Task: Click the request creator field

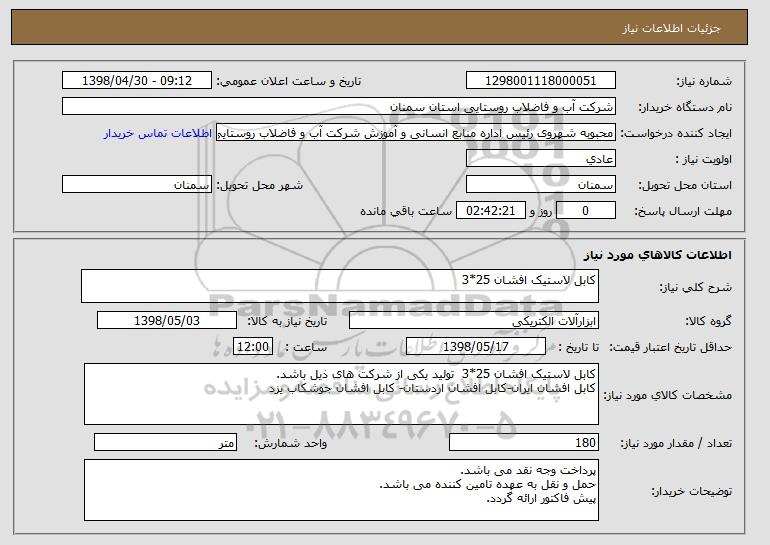Action: tap(416, 133)
